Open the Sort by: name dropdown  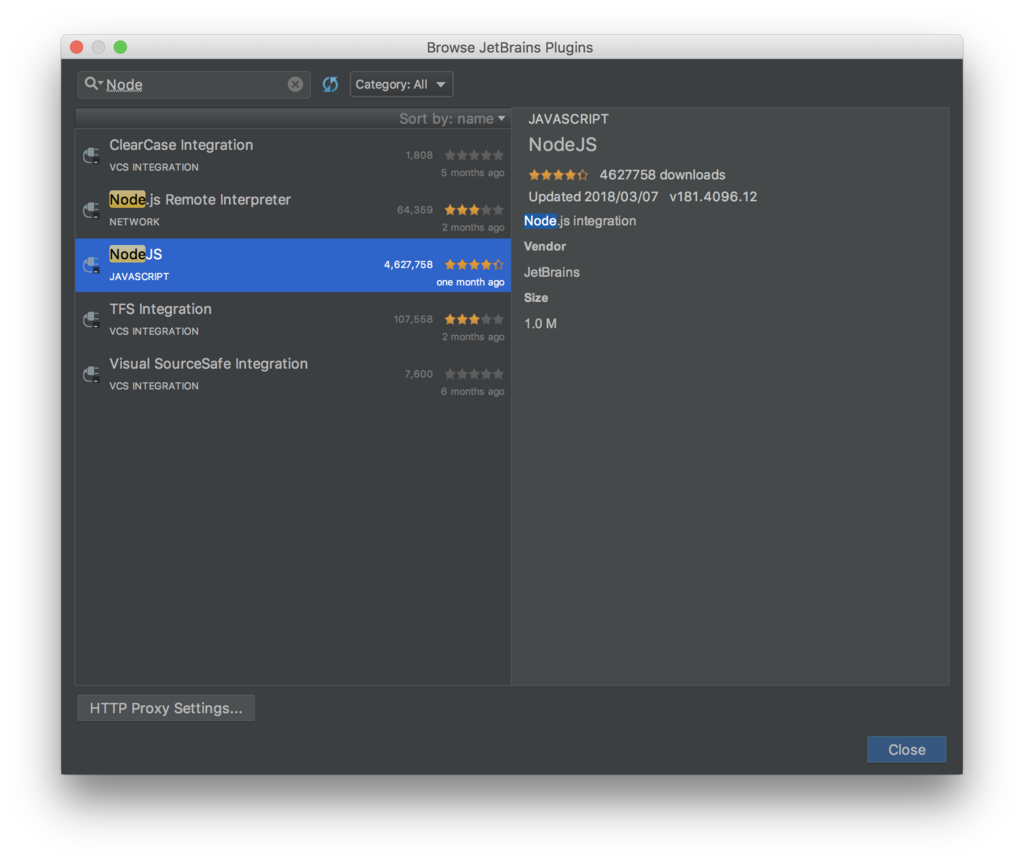[x=453, y=118]
